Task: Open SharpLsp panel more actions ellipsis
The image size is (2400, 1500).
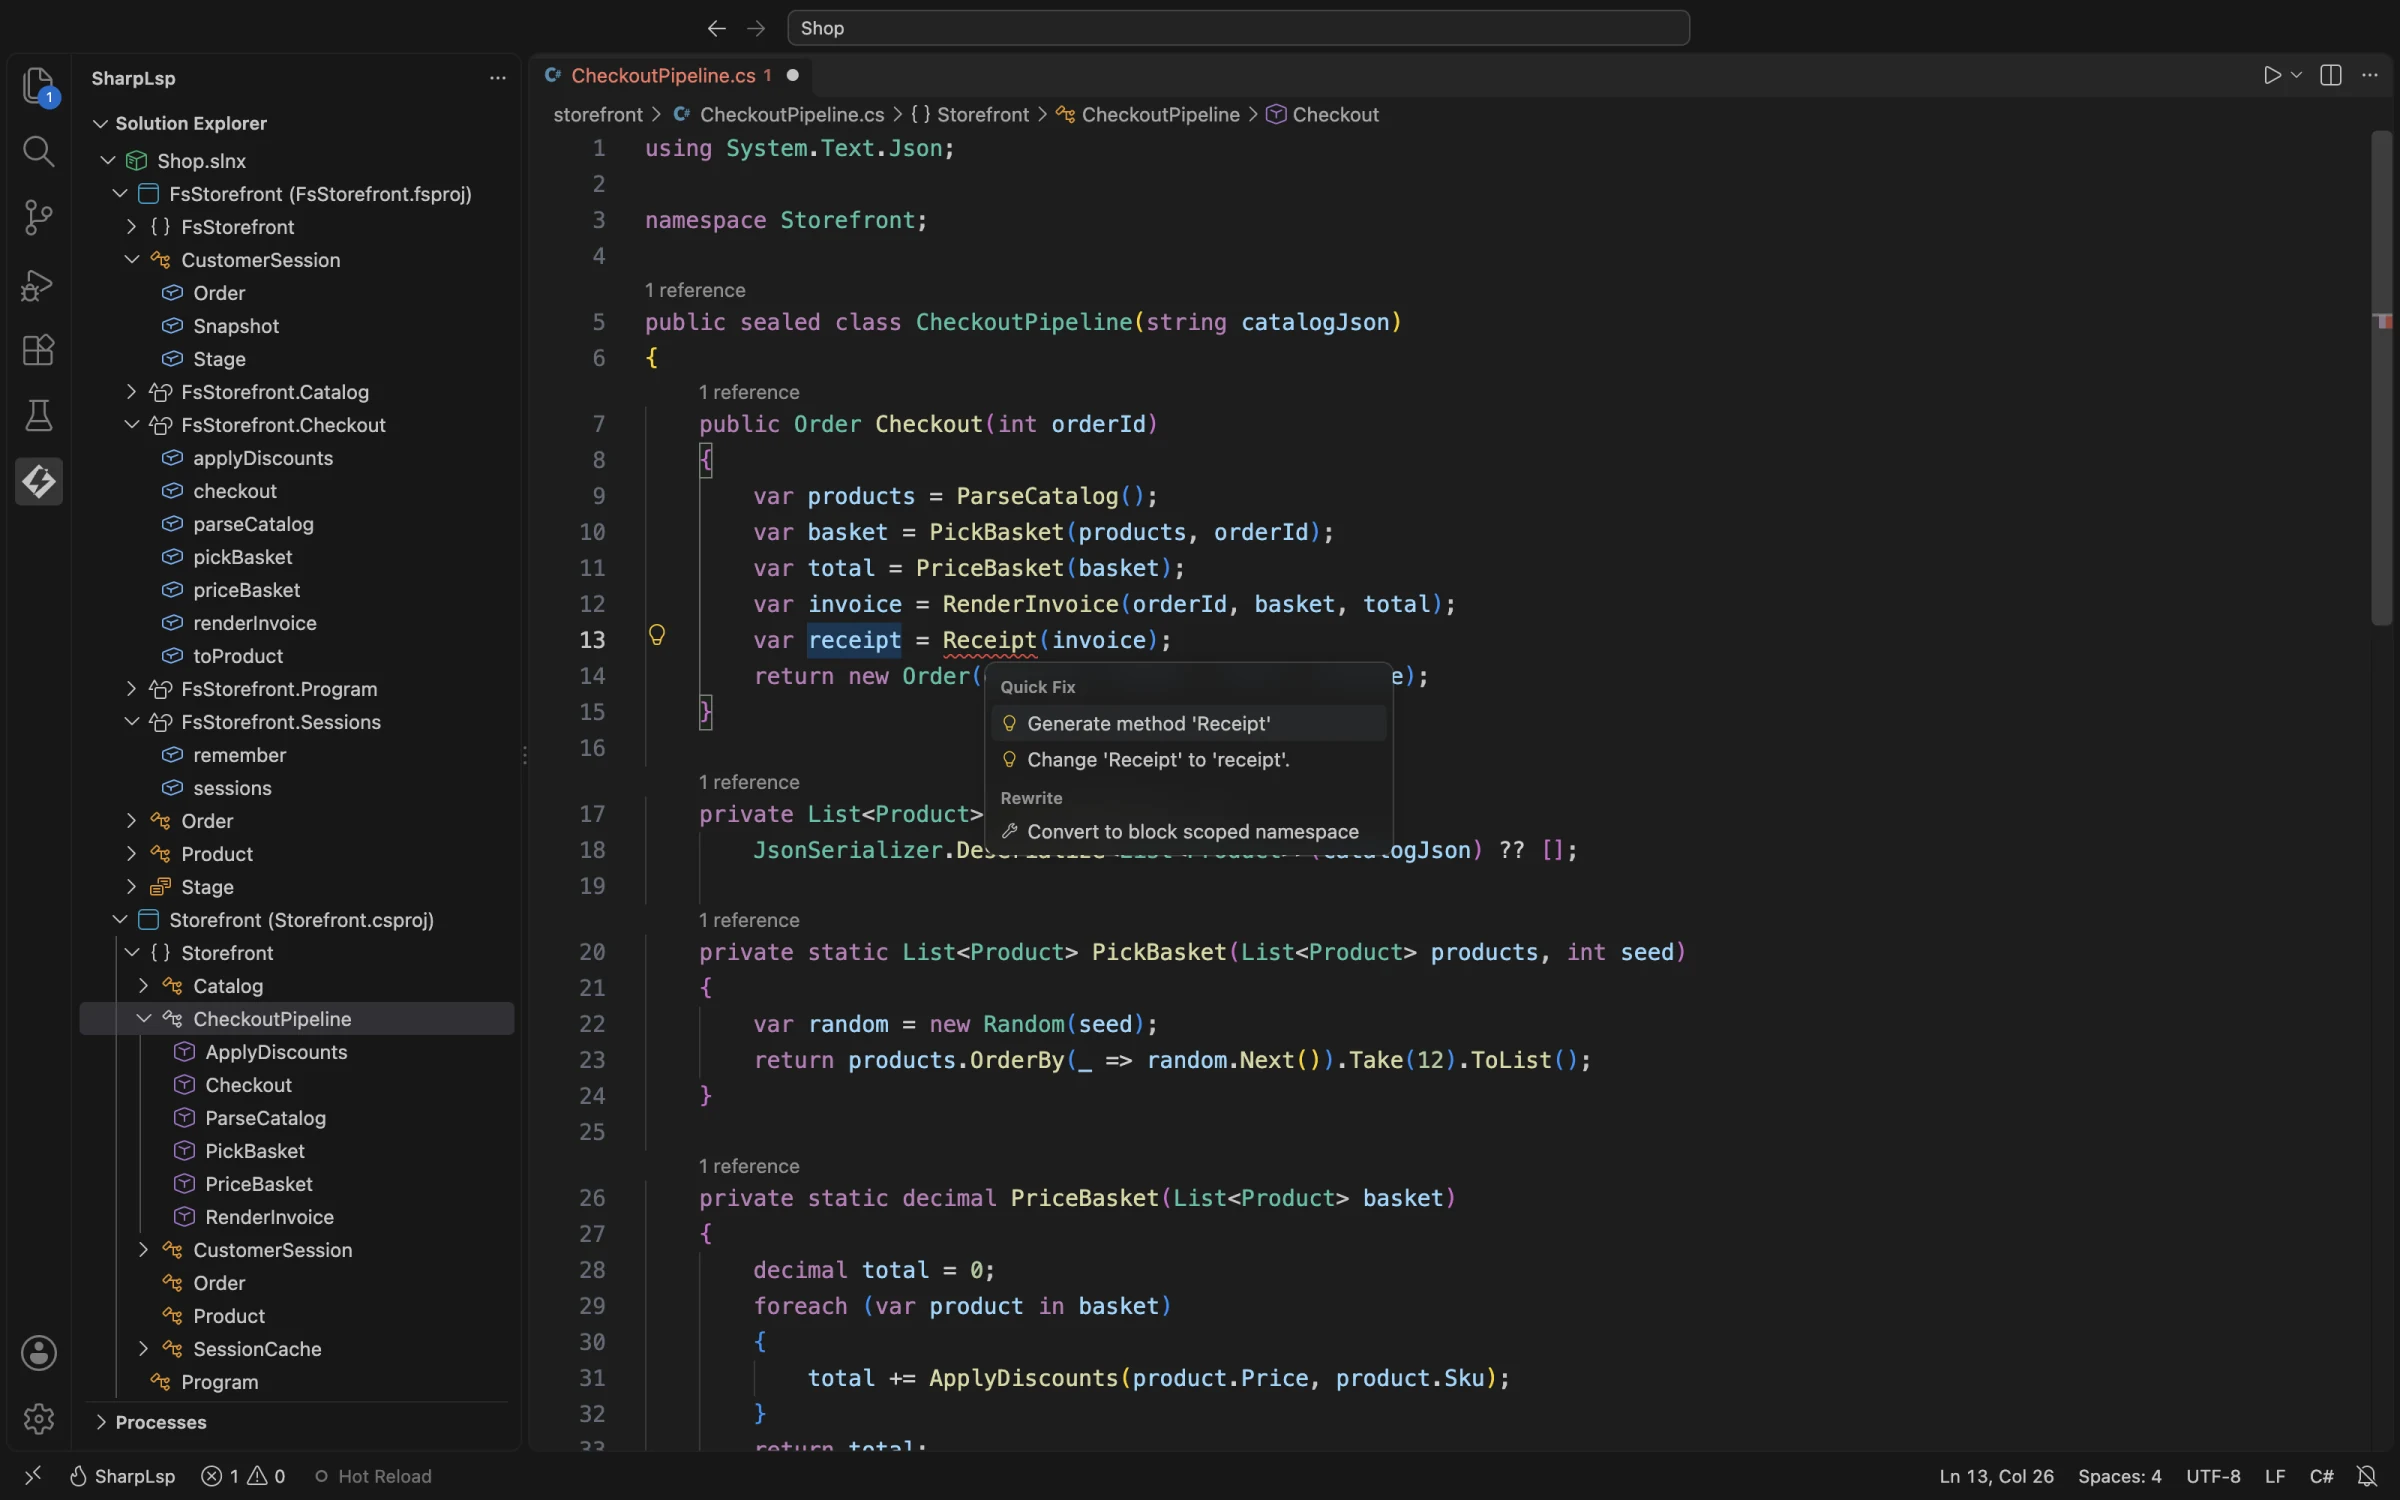Action: [498, 78]
